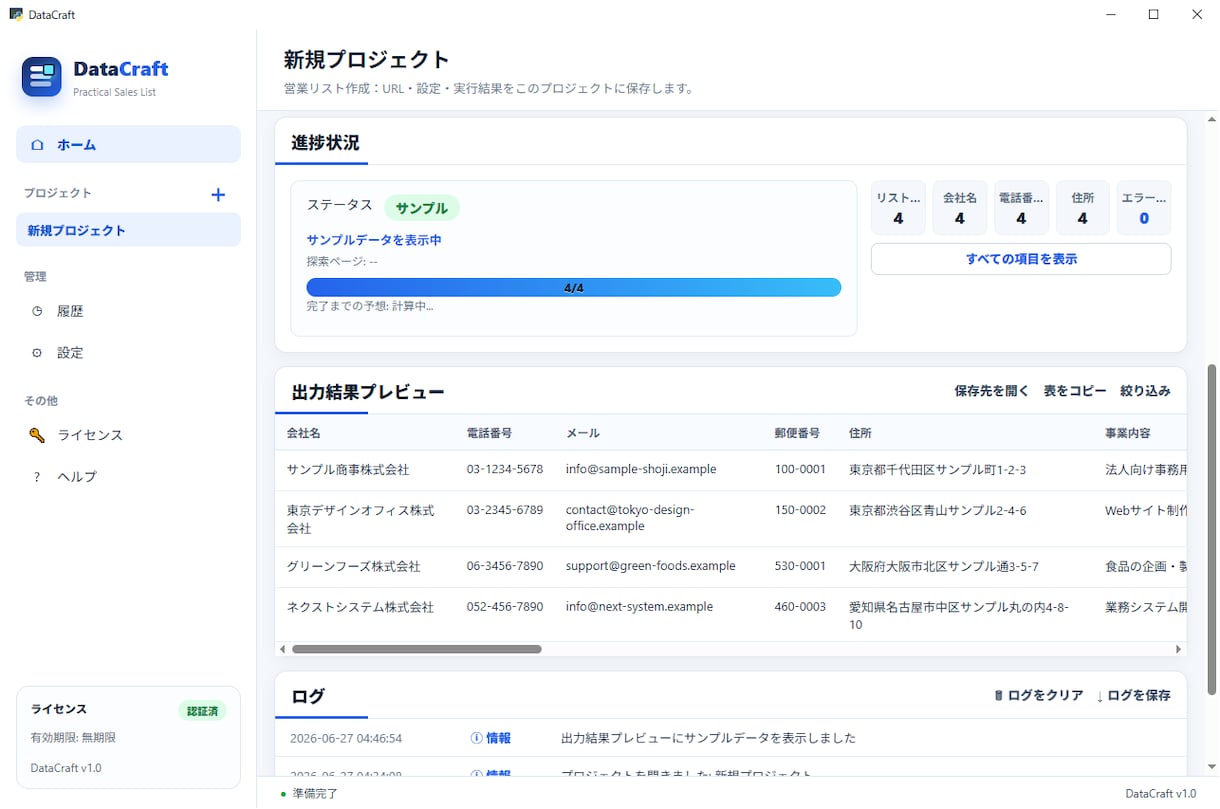Click phone number 03-1234-5678
The image size is (1220, 809).
[x=505, y=470]
